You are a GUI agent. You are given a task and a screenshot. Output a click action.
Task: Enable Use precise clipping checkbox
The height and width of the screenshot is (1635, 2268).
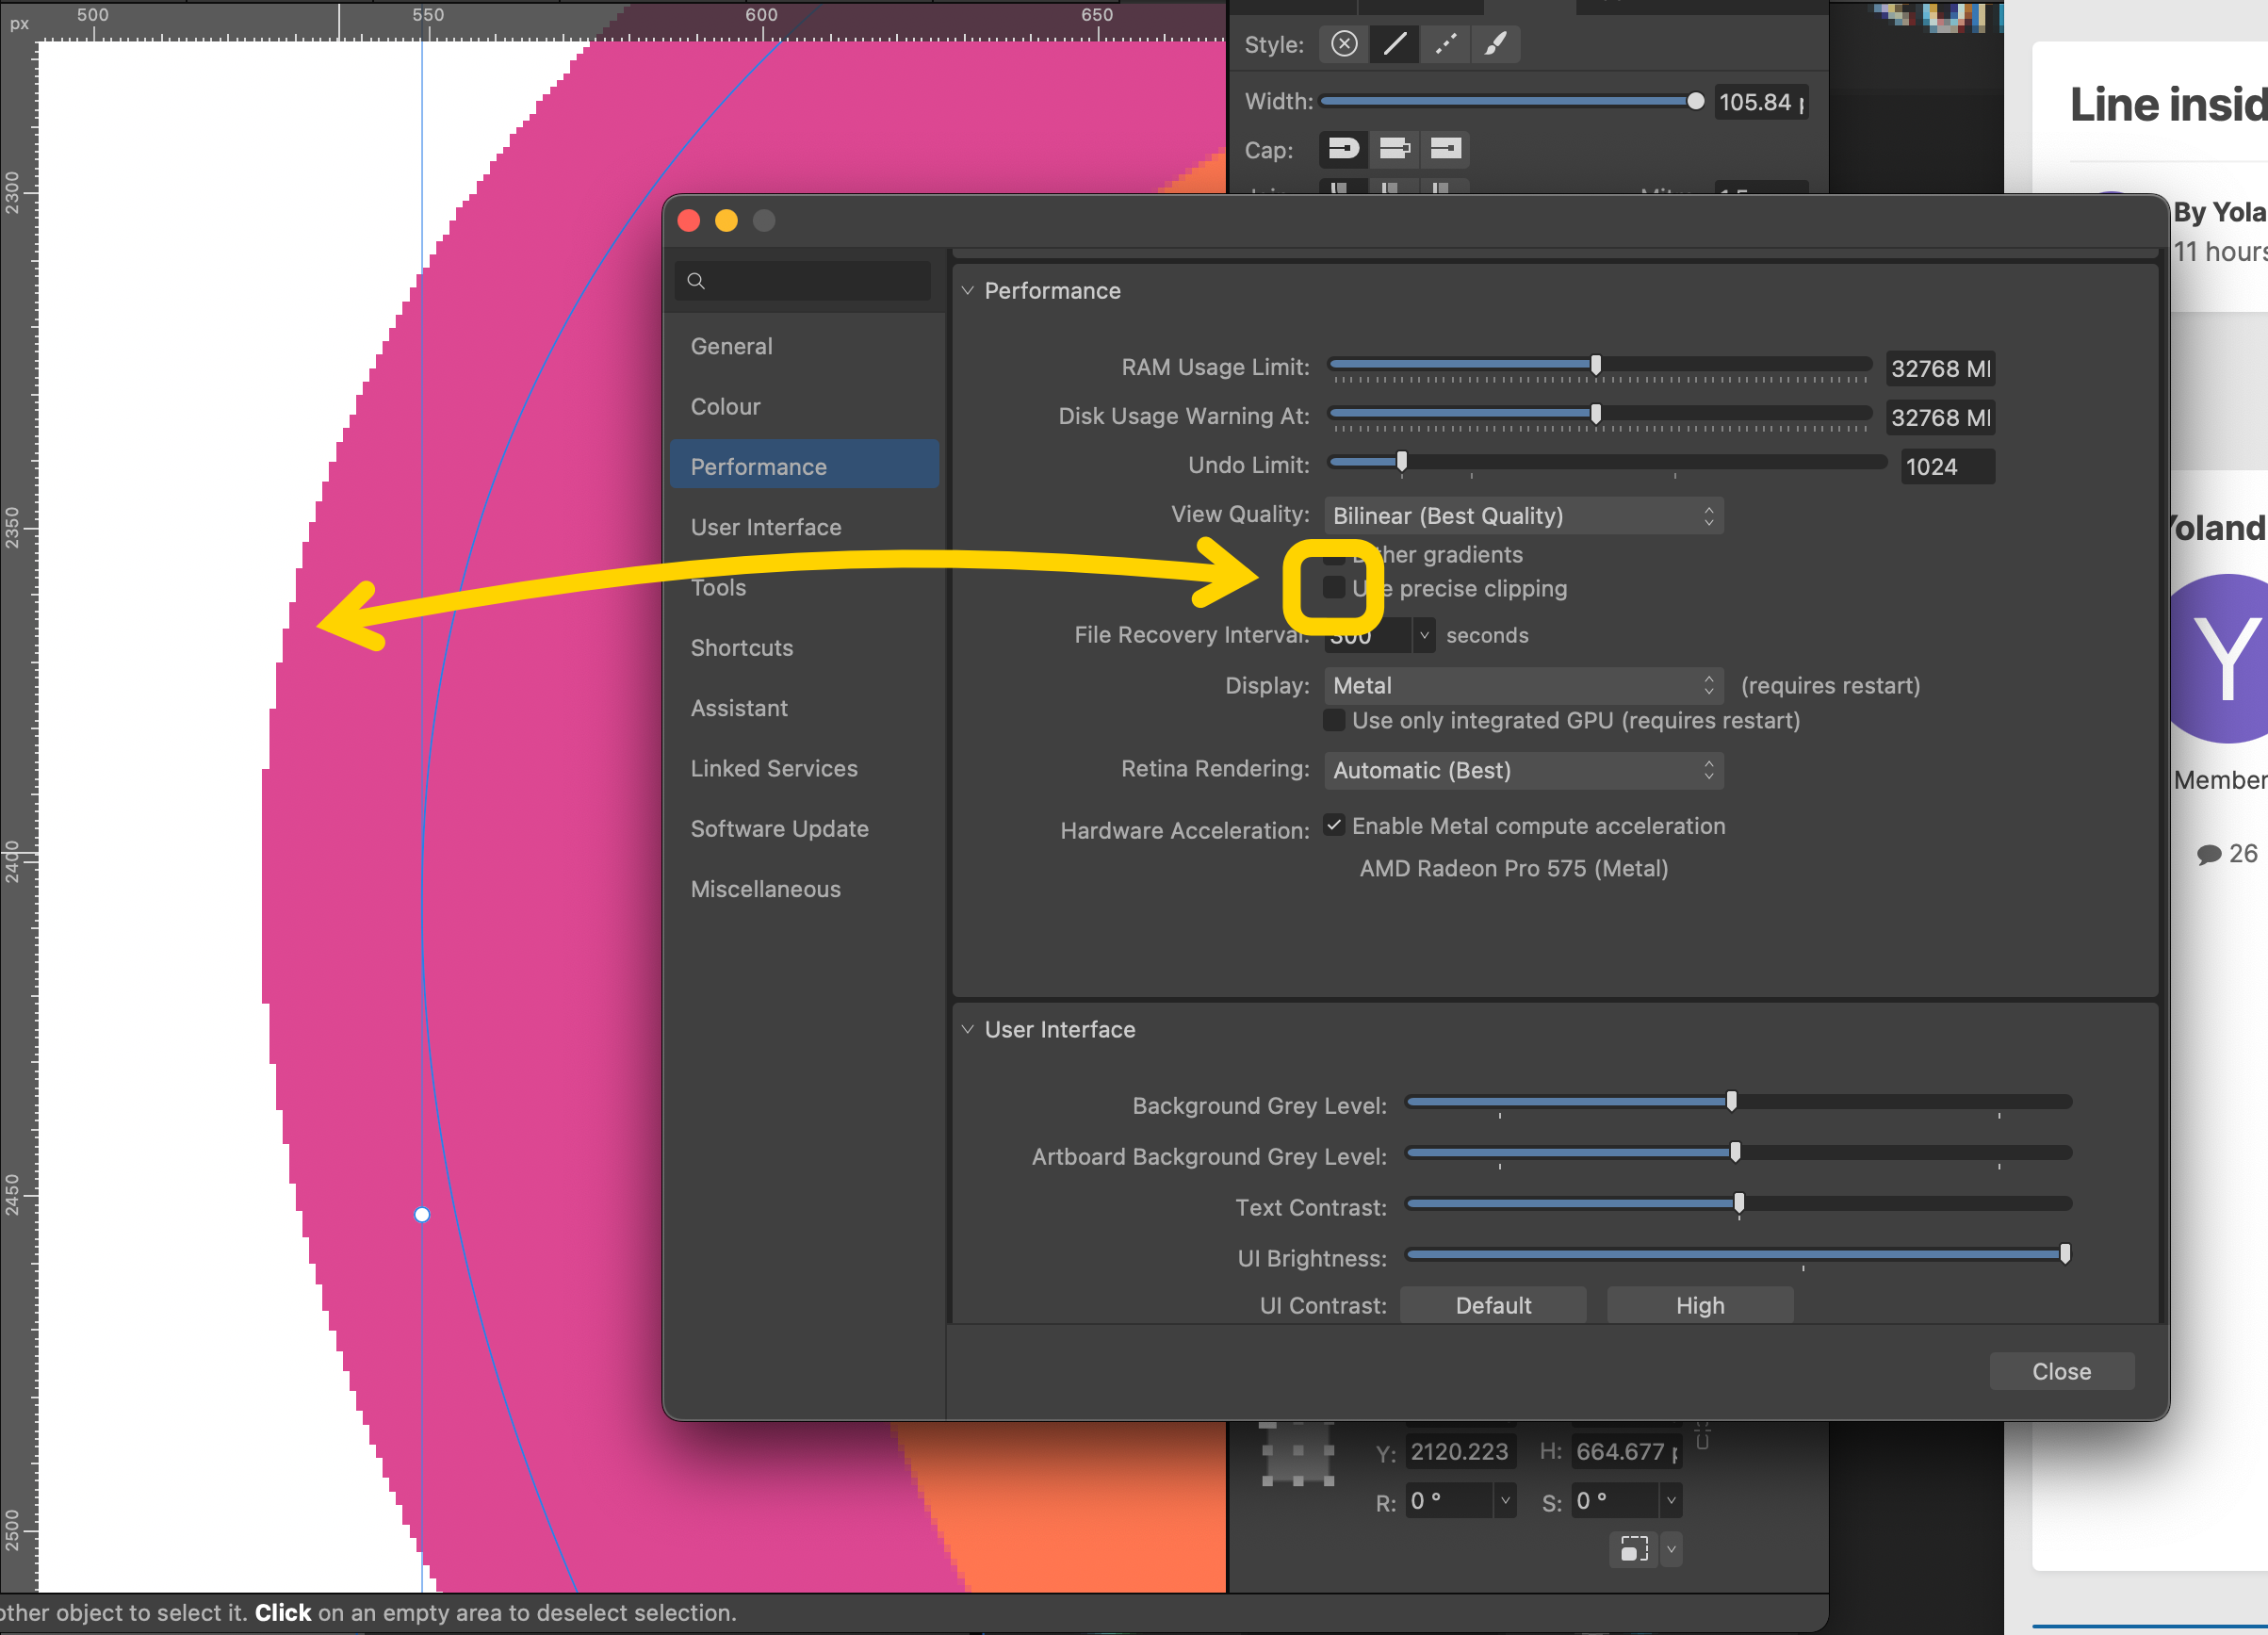pyautogui.click(x=1334, y=587)
